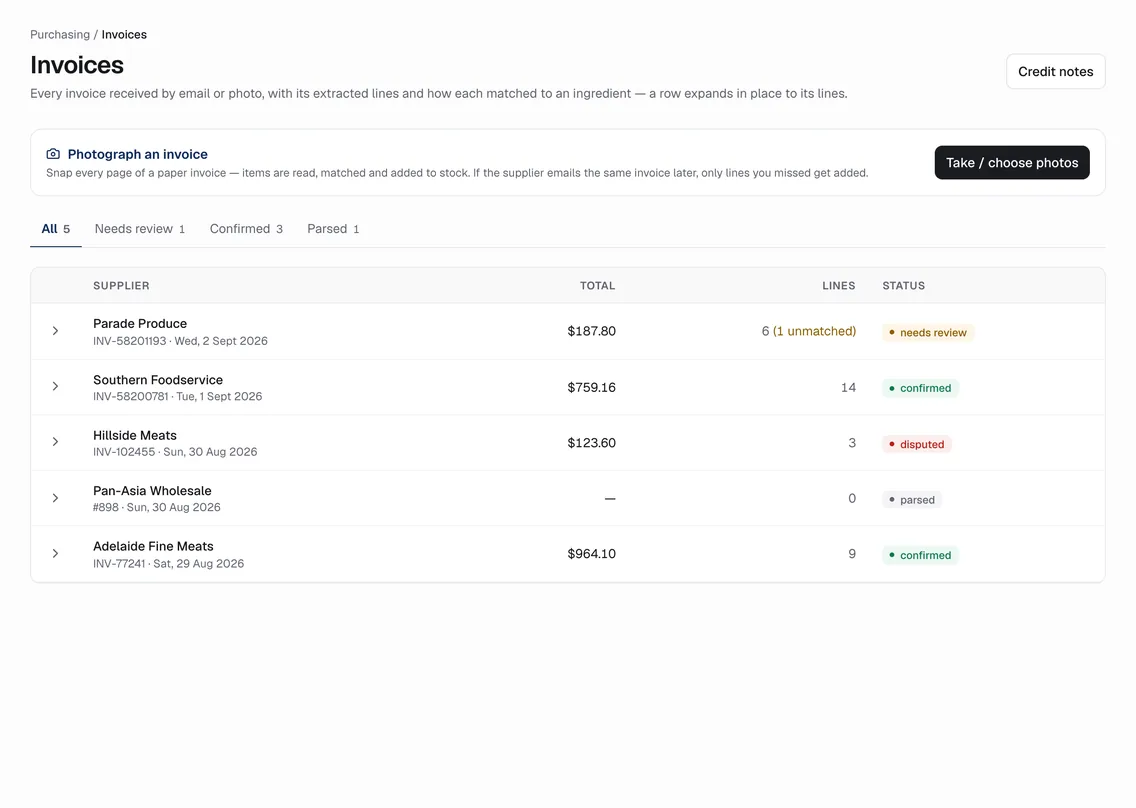Click the $123.60 total
This screenshot has height=808, width=1136.
pyautogui.click(x=591, y=443)
